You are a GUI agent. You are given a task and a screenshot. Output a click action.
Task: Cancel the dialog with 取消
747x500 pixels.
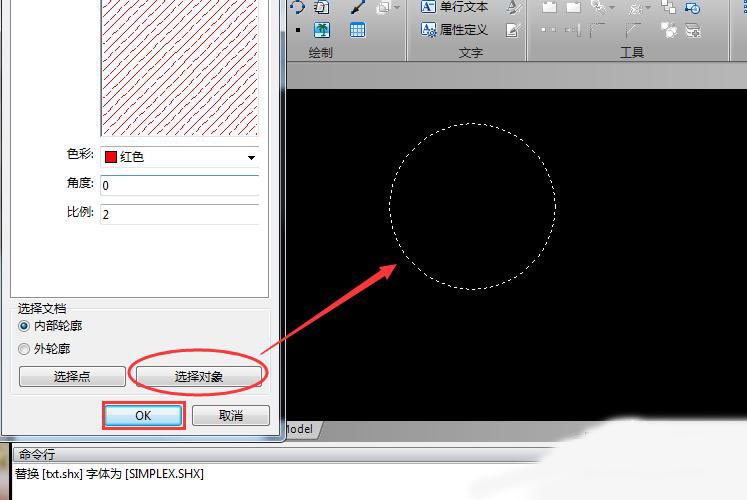pos(231,416)
